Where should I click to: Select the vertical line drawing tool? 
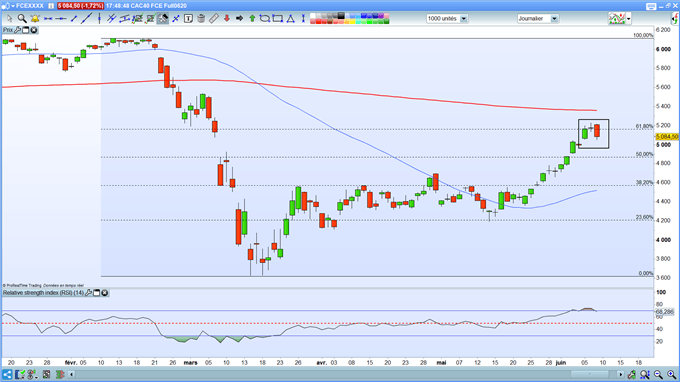[x=99, y=19]
